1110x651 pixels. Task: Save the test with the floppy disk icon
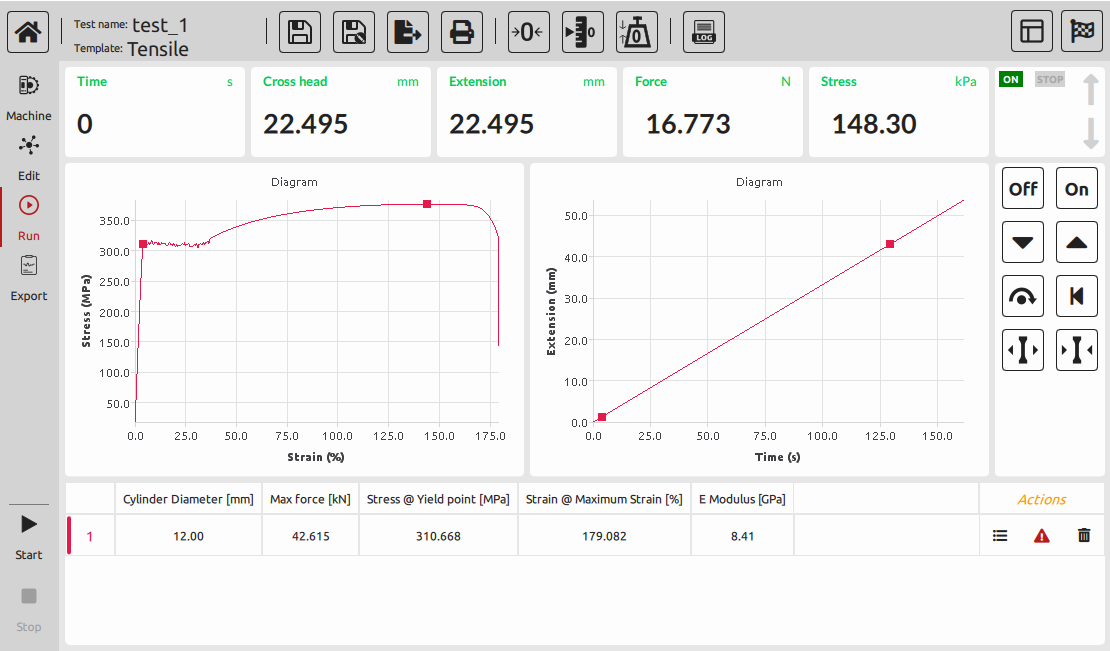click(299, 32)
